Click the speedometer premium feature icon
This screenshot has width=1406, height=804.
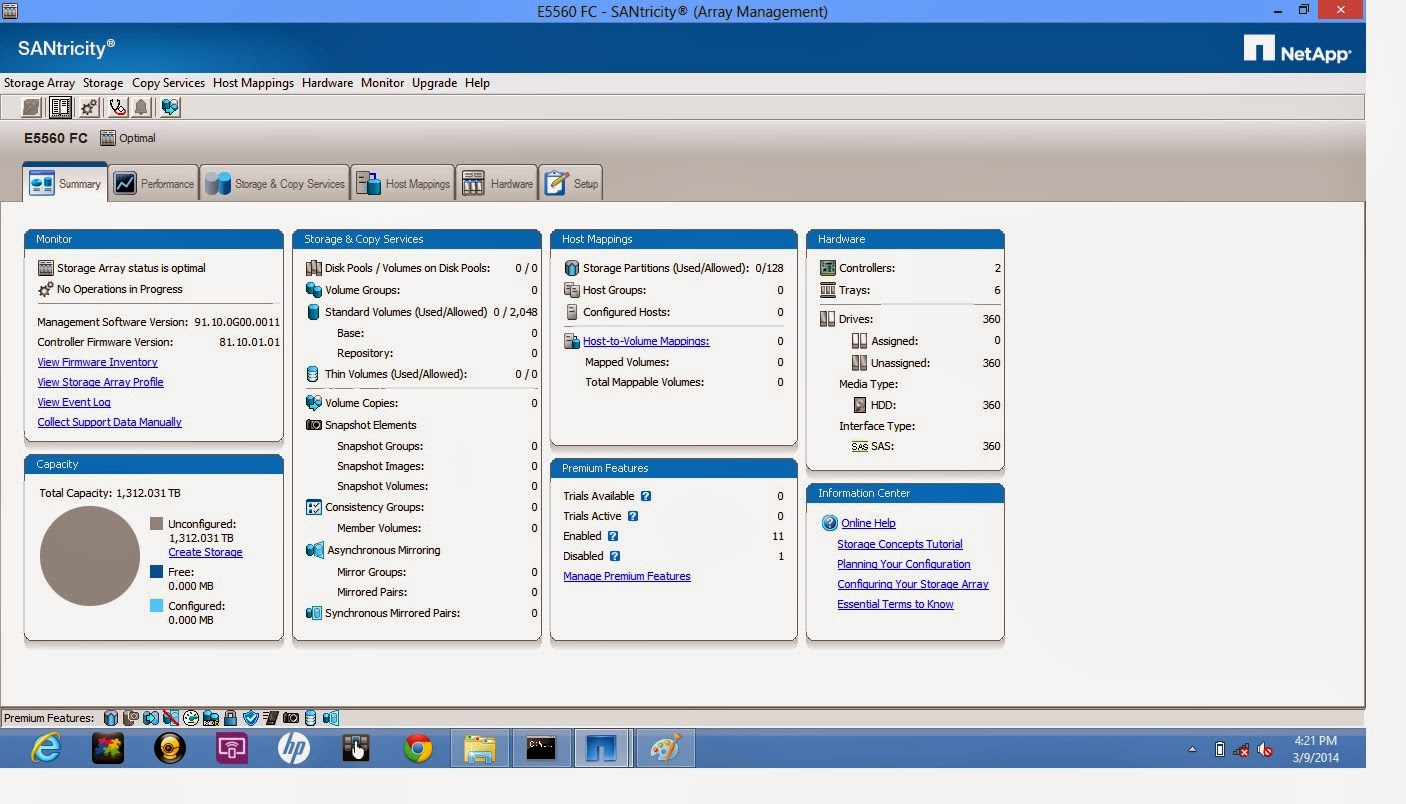(190, 717)
